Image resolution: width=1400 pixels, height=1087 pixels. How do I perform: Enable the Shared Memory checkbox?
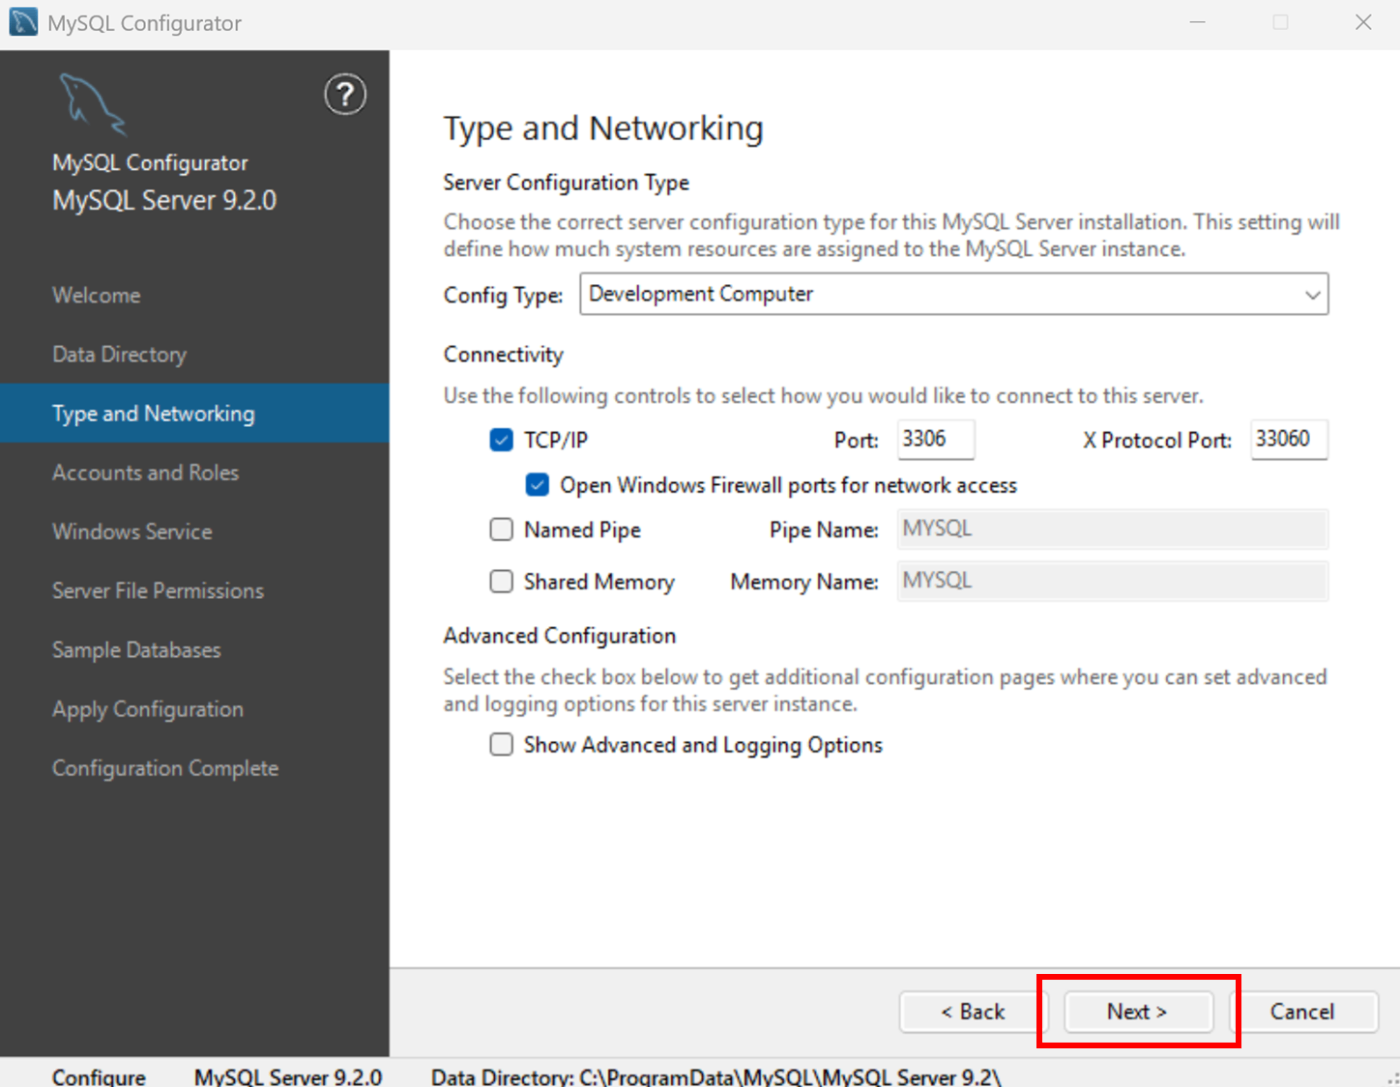(x=501, y=581)
